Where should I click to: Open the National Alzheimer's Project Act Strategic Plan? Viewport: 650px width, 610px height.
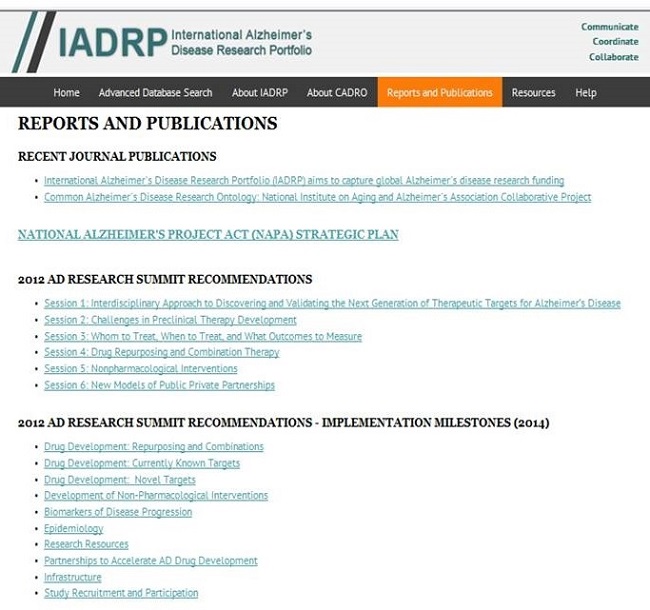[x=208, y=235]
